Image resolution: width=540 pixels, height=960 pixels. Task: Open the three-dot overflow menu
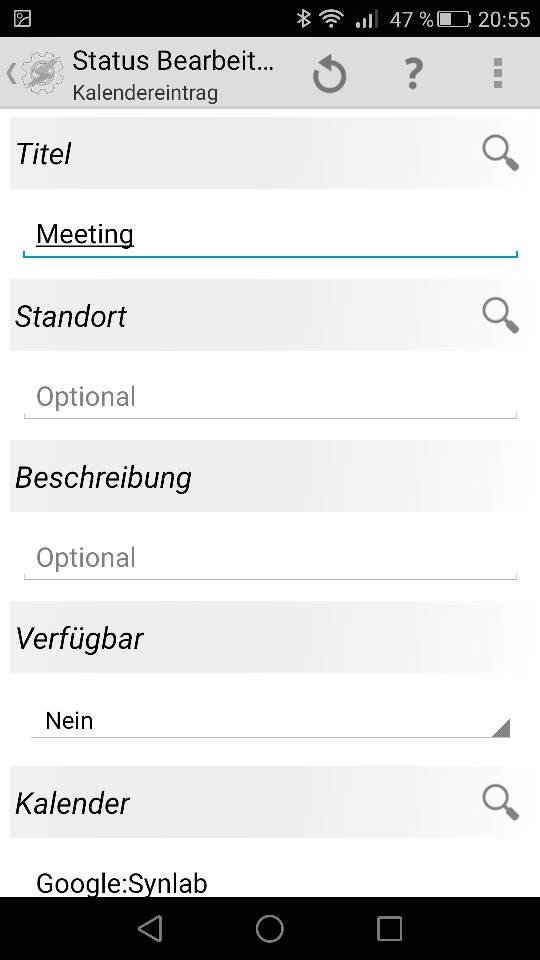pyautogui.click(x=498, y=73)
